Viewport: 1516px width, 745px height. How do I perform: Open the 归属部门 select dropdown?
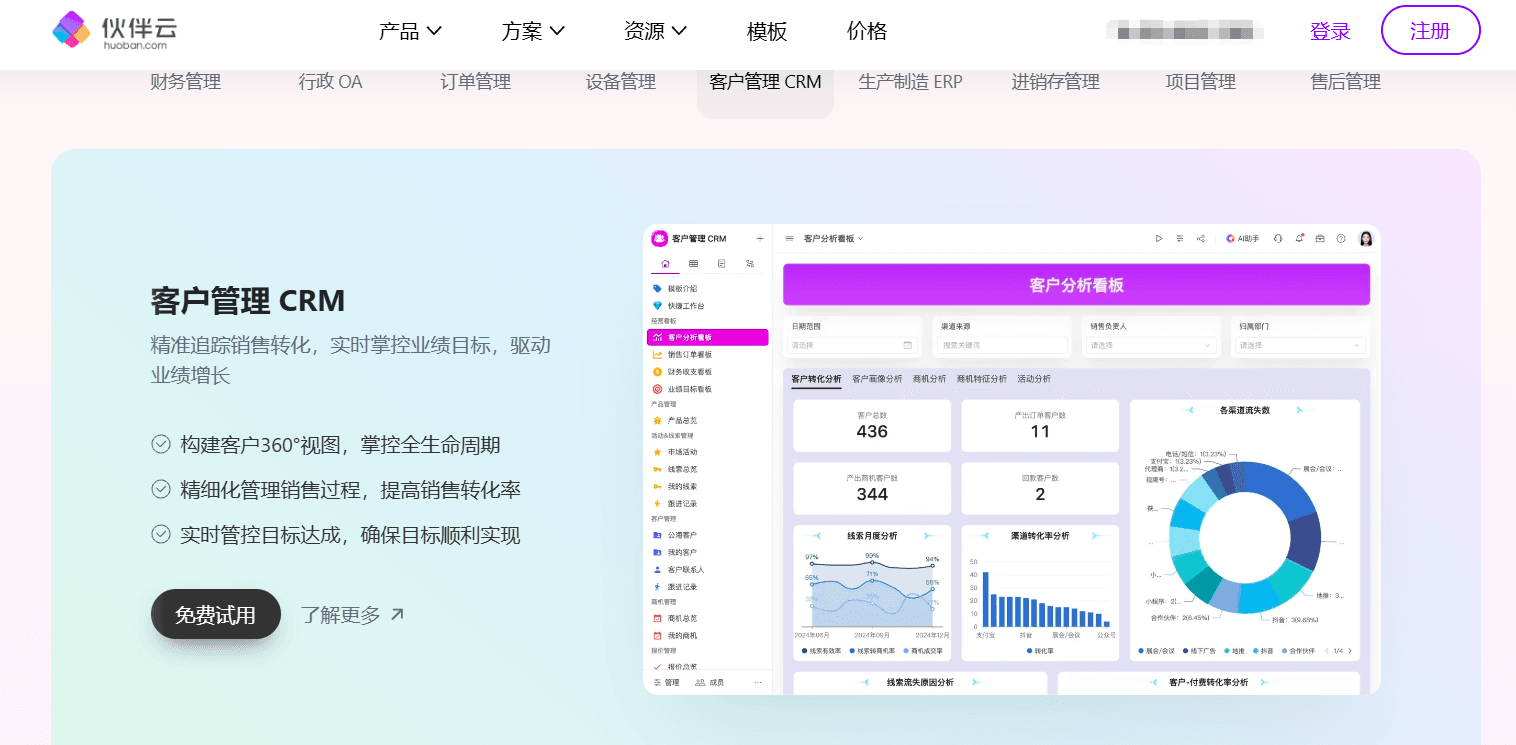pyautogui.click(x=1300, y=345)
